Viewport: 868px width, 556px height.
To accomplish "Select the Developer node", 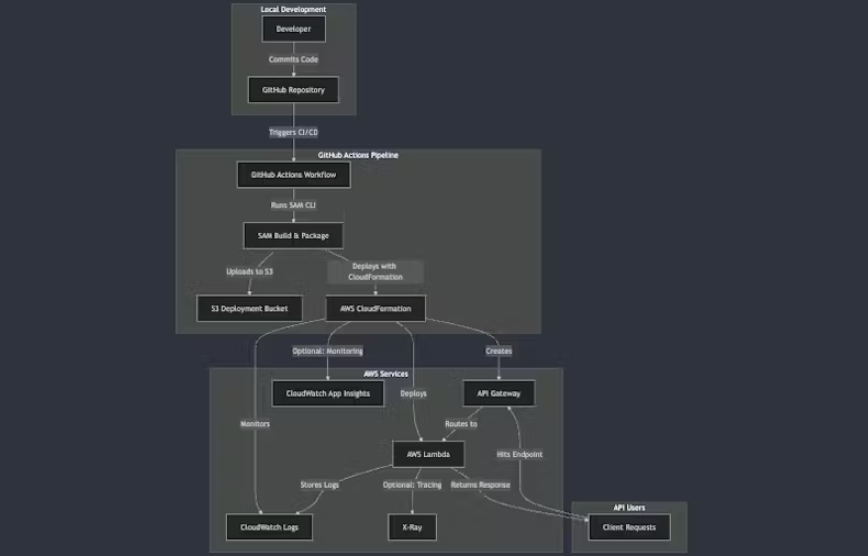I will coord(293,29).
